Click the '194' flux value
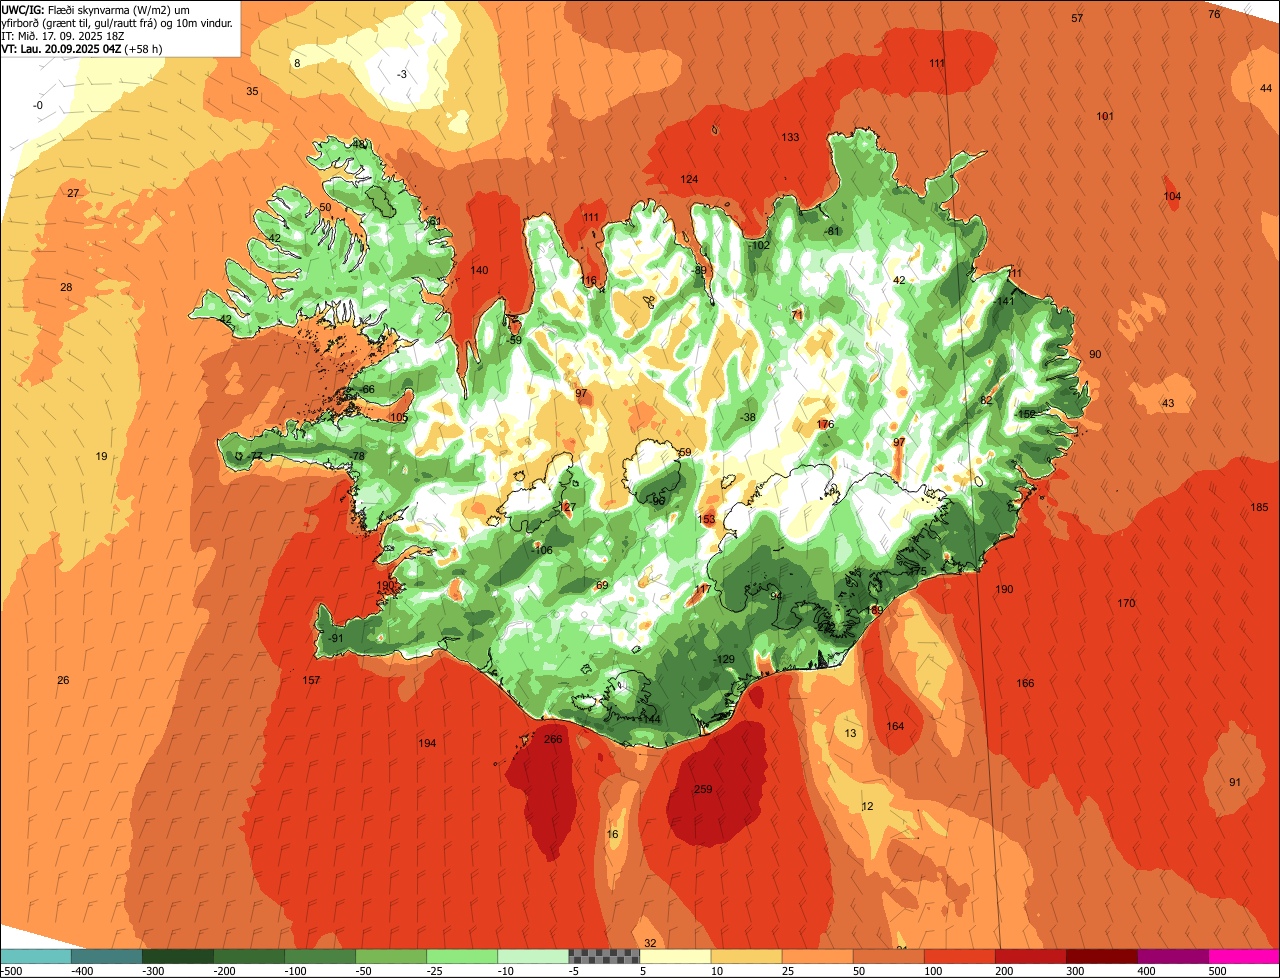This screenshot has height=978, width=1280. [x=427, y=744]
